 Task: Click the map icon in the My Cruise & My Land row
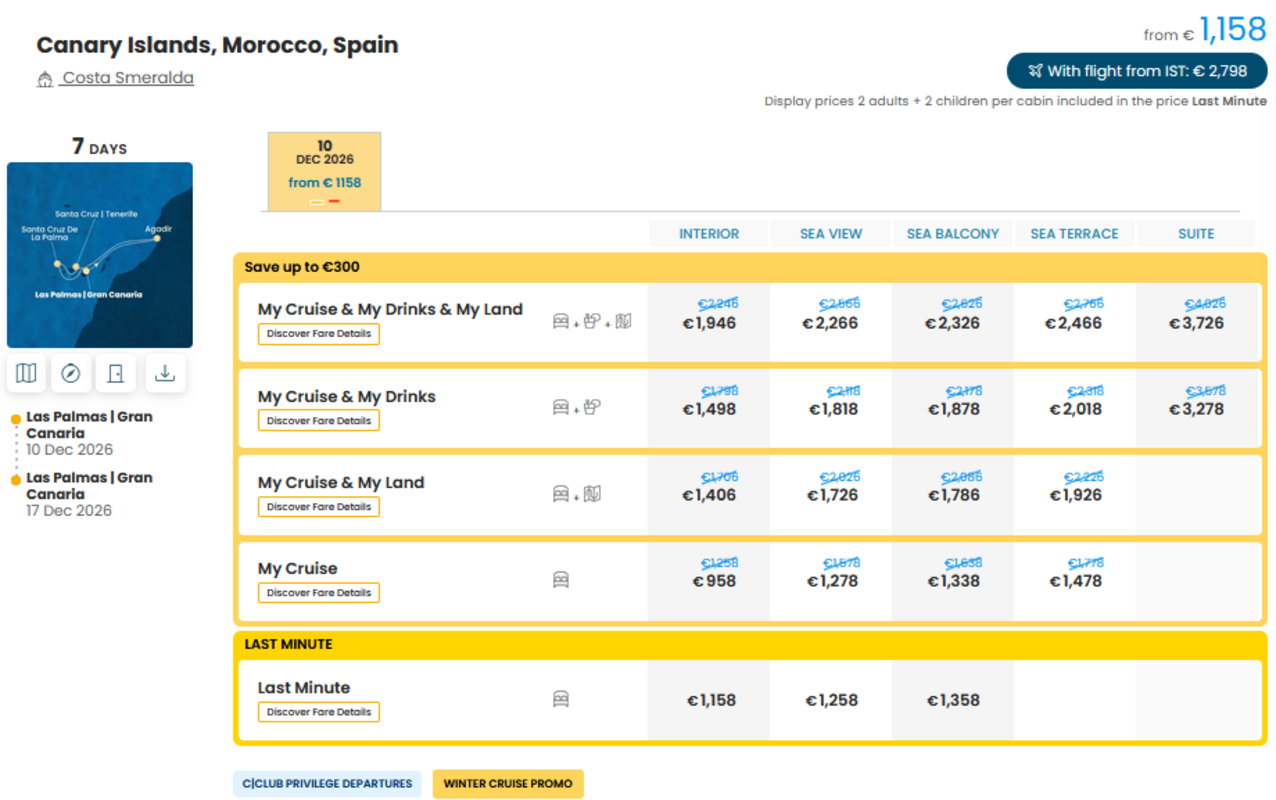pos(592,494)
